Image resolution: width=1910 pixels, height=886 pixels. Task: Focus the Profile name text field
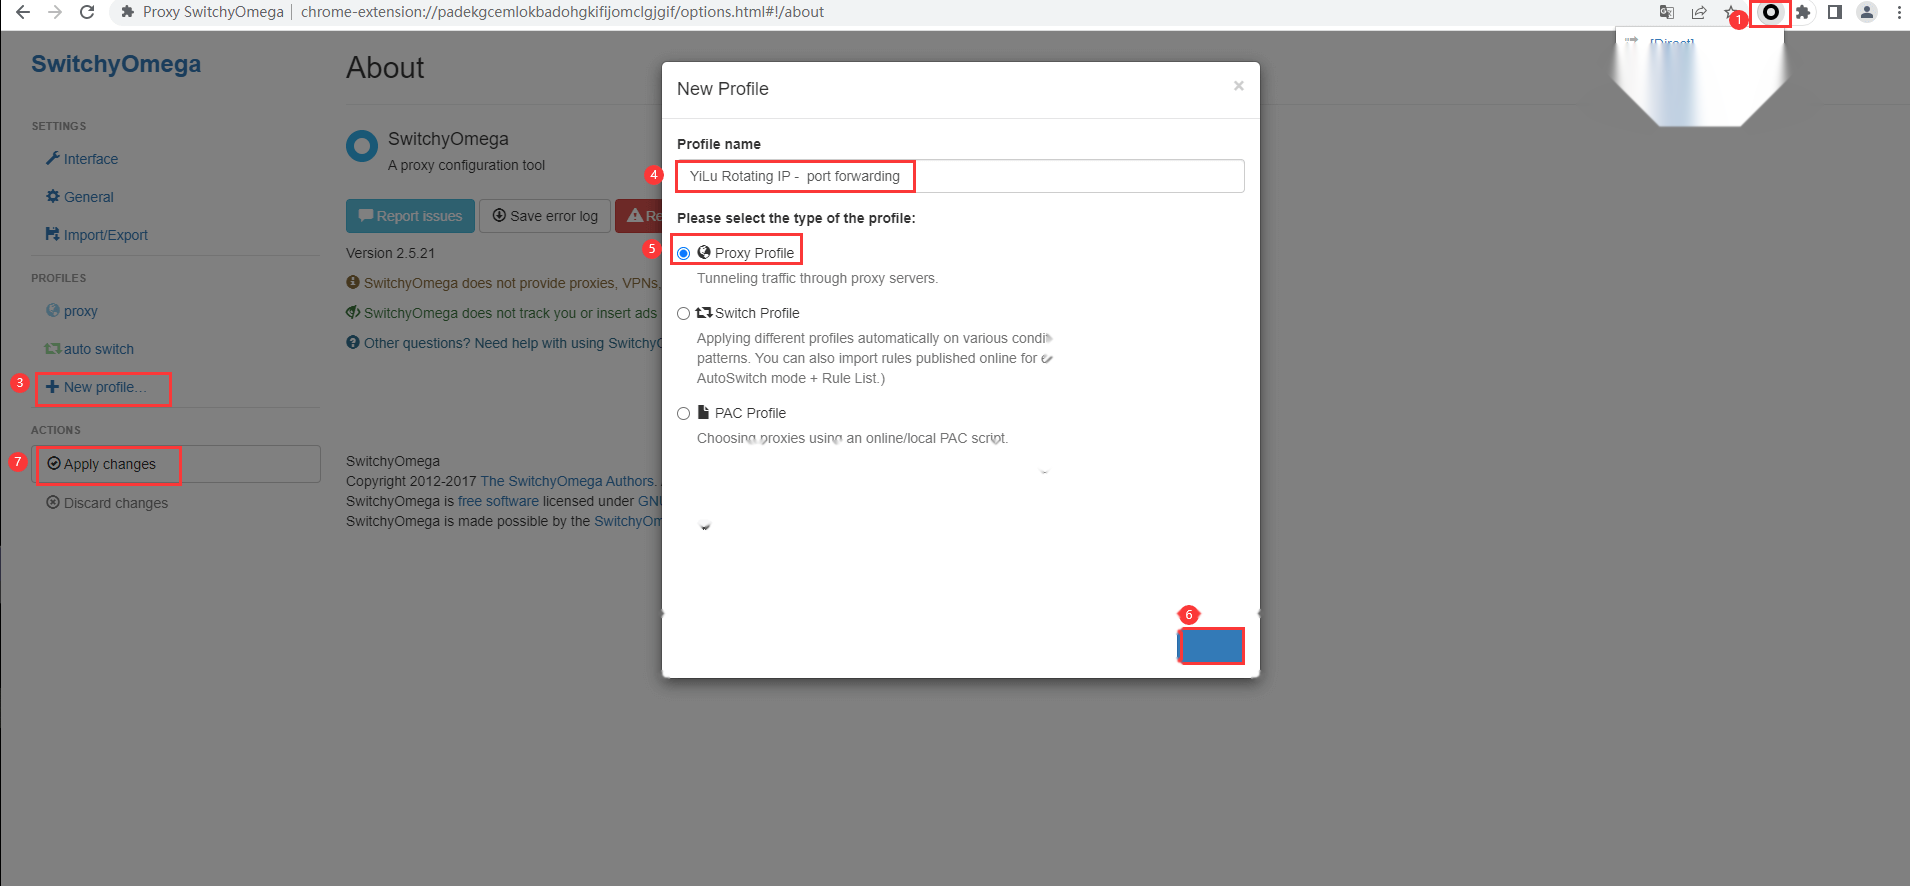click(x=961, y=176)
